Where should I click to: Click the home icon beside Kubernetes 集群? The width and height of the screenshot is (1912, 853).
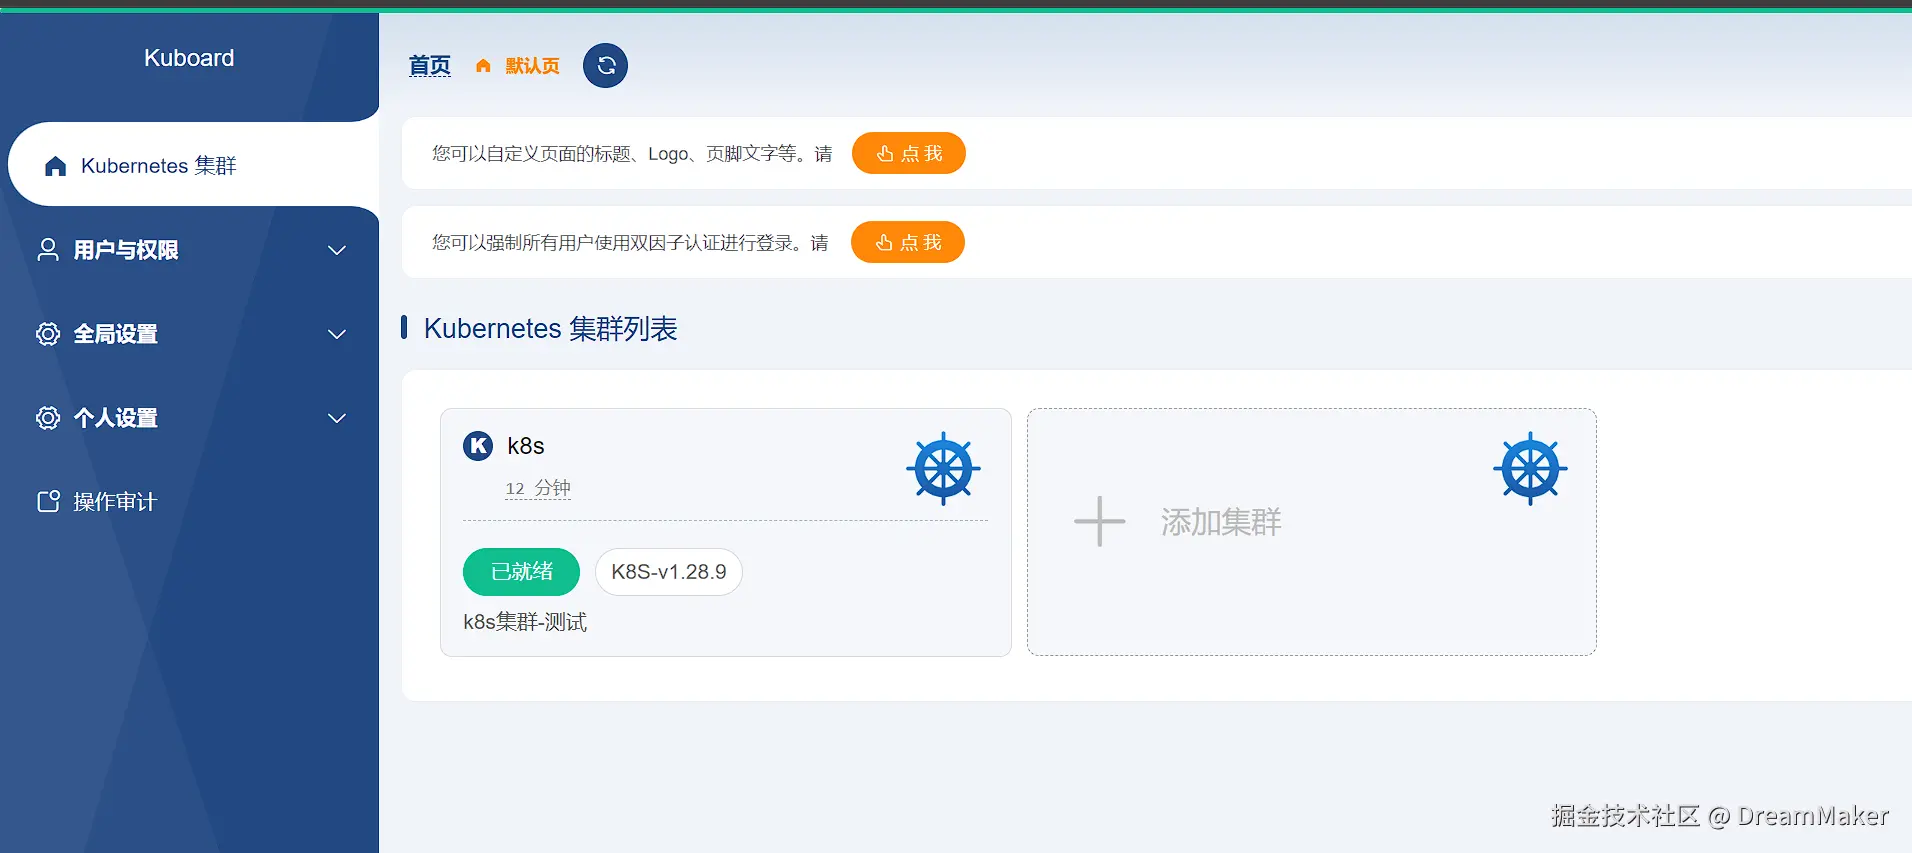[x=56, y=166]
